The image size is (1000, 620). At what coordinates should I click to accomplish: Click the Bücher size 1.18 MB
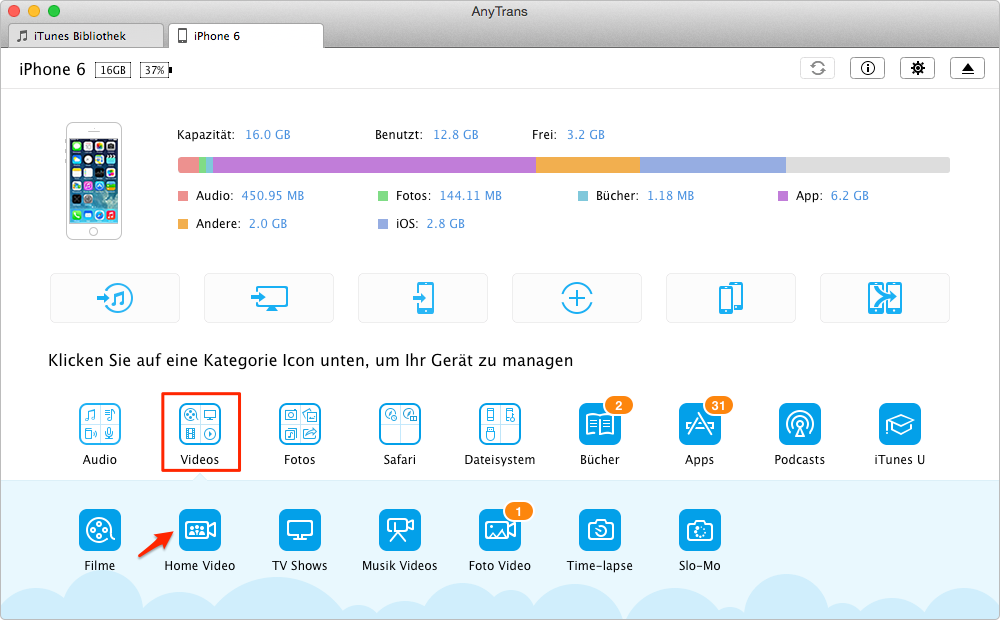(671, 196)
